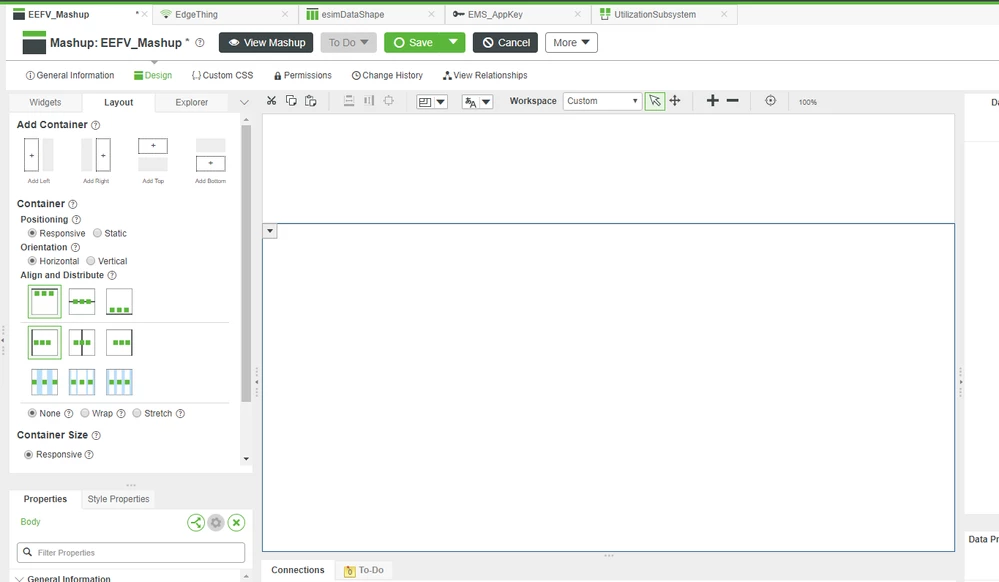Click the View Mashup button
Screen dimensions: 999x582
pyautogui.click(x=266, y=43)
